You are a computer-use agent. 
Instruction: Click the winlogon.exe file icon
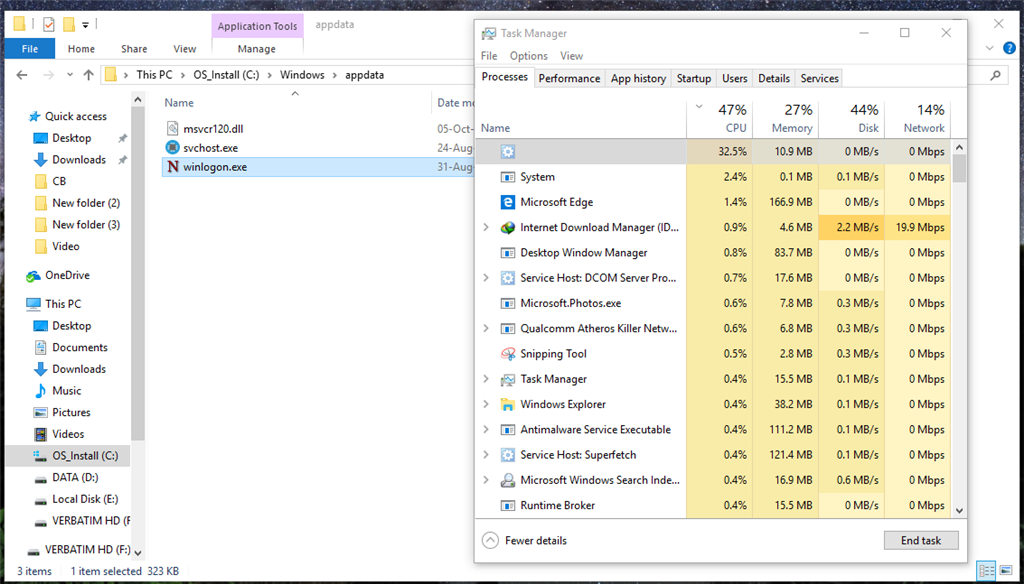click(x=172, y=167)
